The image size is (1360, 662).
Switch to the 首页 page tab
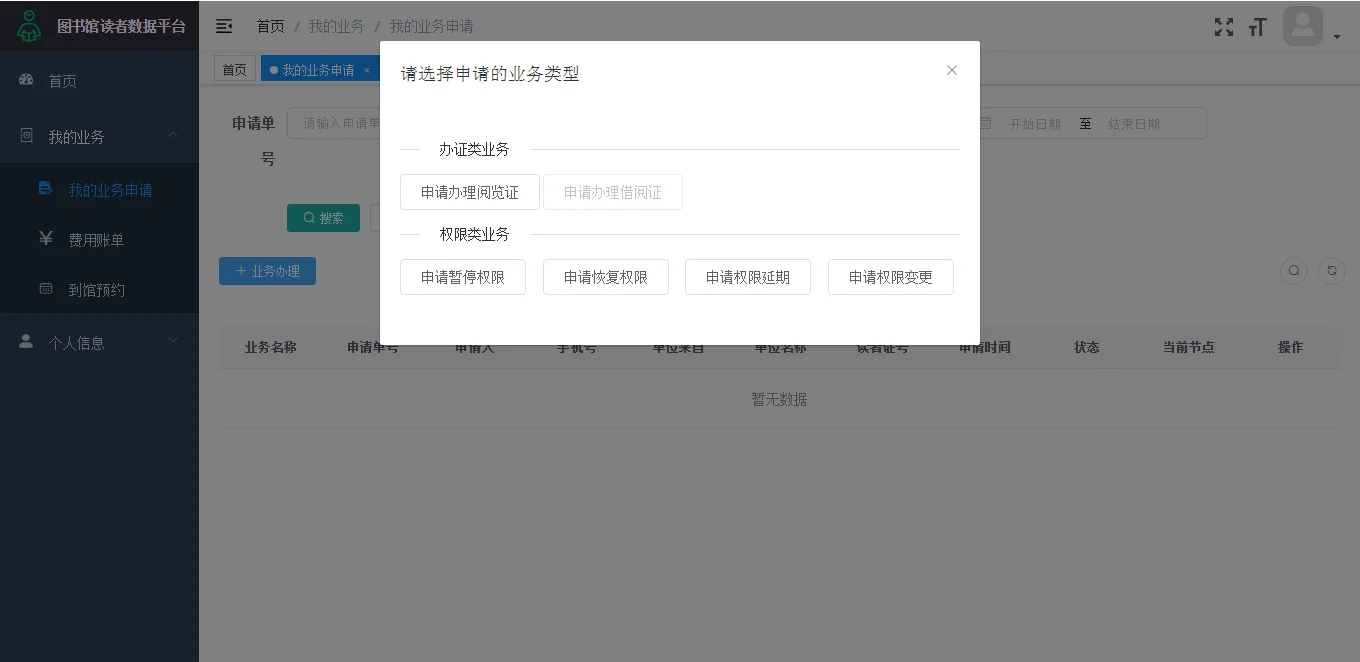[234, 69]
